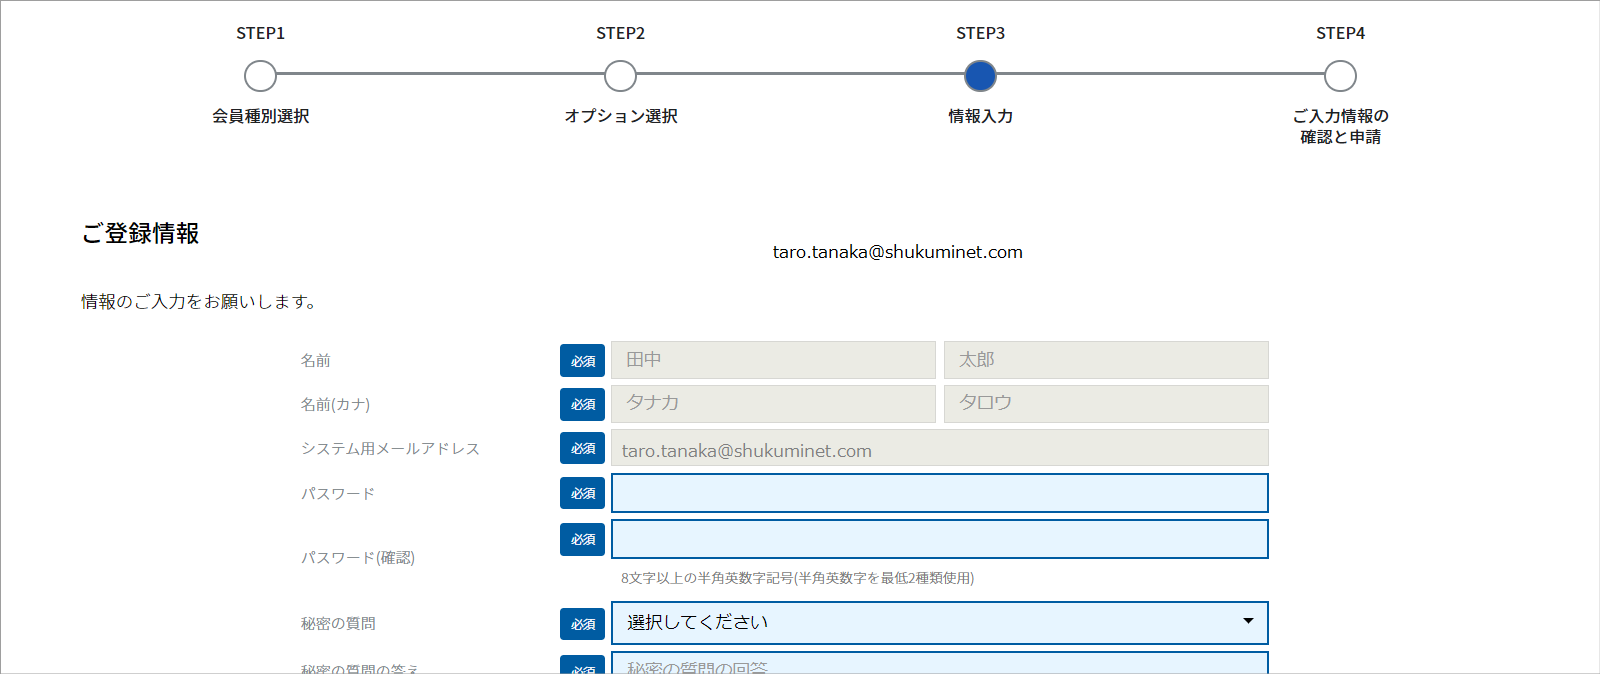Click the 会員種別選択 step label
1600x674 pixels.
point(260,116)
